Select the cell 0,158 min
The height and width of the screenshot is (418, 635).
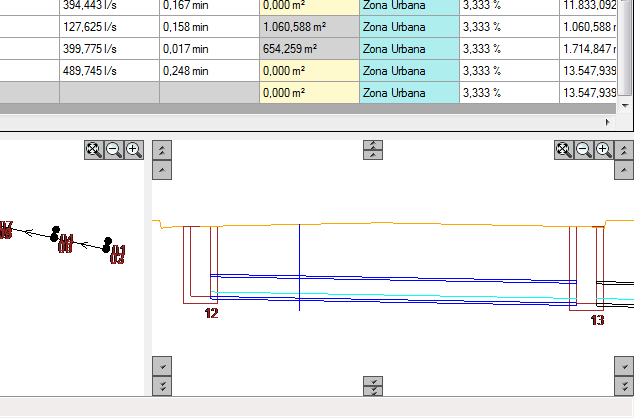tap(209, 27)
